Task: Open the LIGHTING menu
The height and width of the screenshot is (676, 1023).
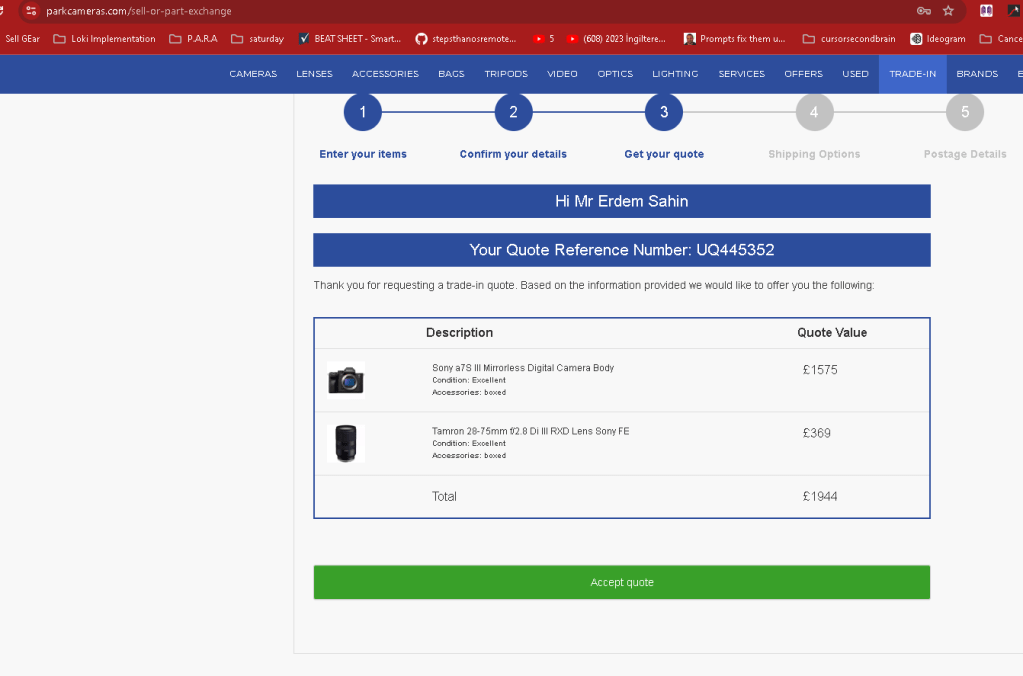Action: tap(675, 74)
